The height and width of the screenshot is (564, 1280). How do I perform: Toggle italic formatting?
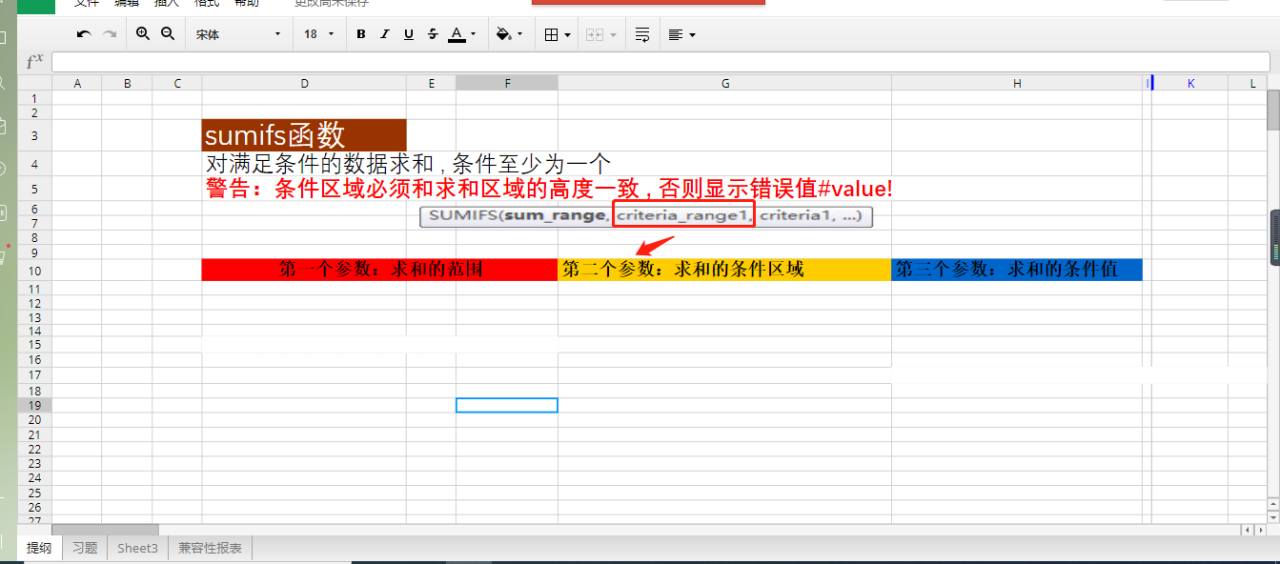pyautogui.click(x=385, y=34)
